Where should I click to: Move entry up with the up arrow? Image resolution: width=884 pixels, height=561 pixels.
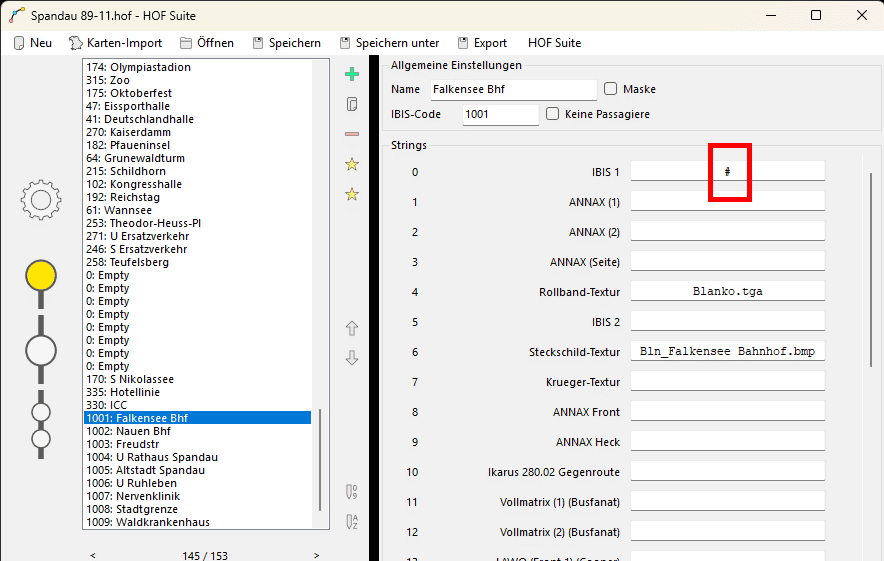[x=351, y=328]
